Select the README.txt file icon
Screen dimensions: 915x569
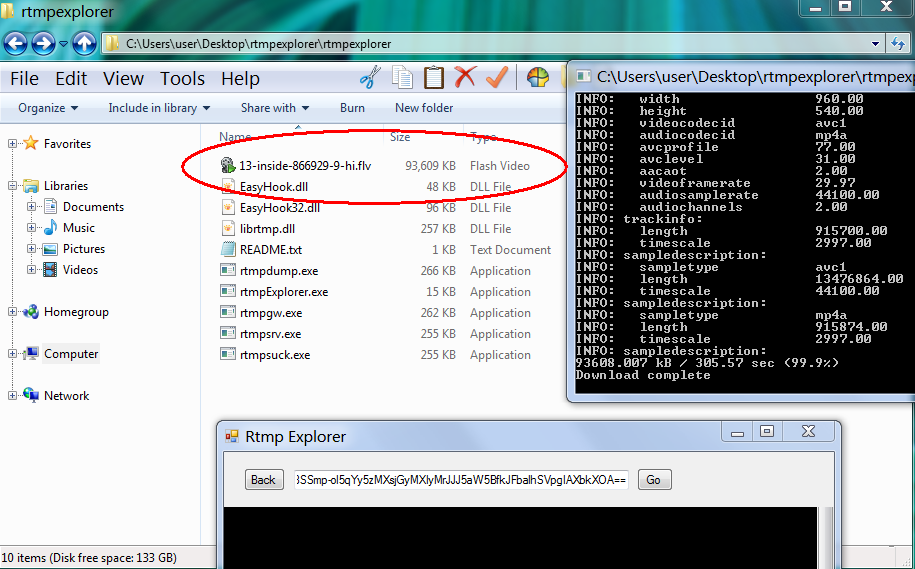tap(228, 249)
